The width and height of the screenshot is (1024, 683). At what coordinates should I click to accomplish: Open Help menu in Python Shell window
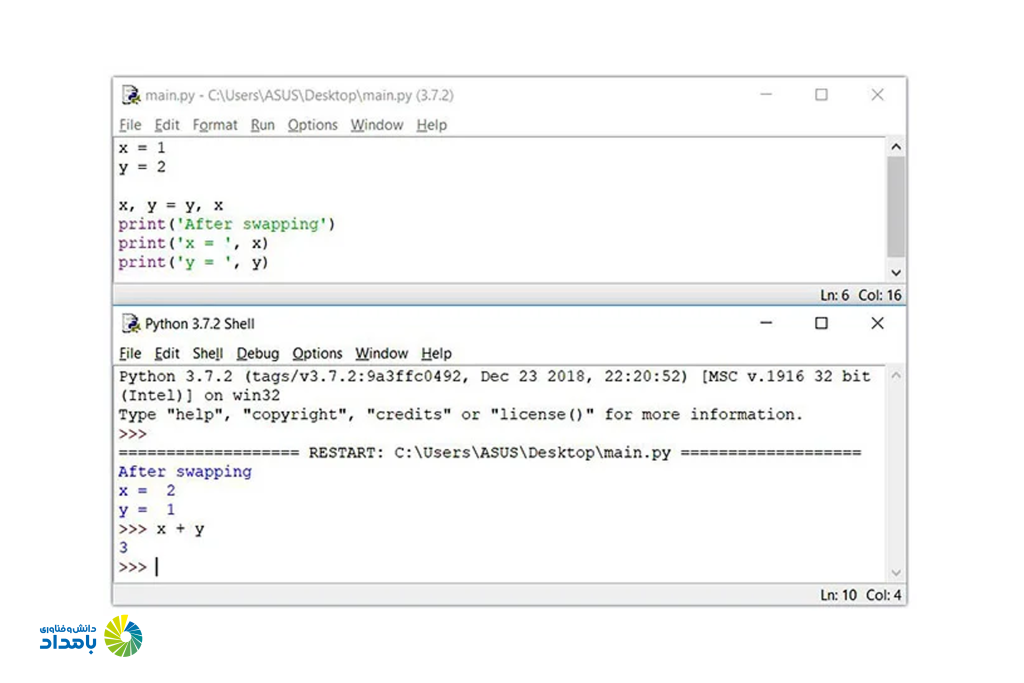point(436,353)
